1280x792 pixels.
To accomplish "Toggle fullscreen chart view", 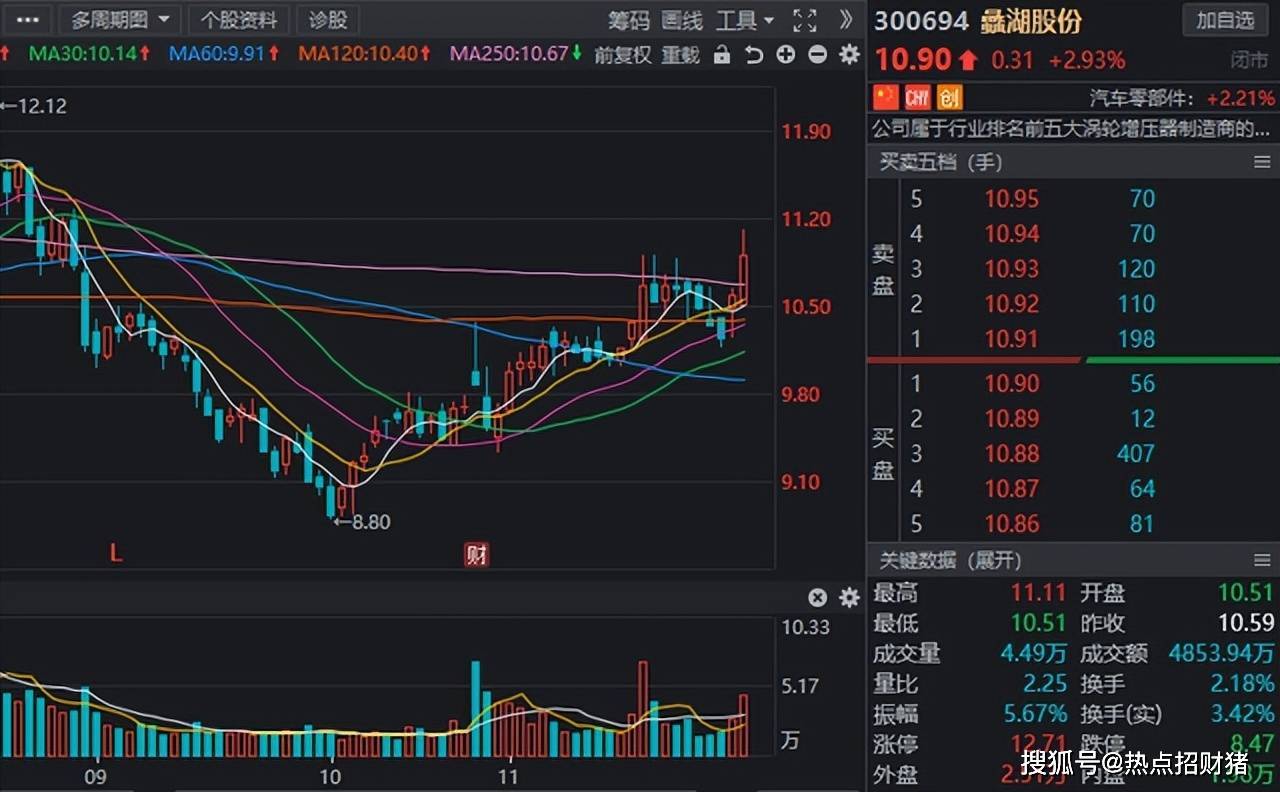I will [804, 20].
